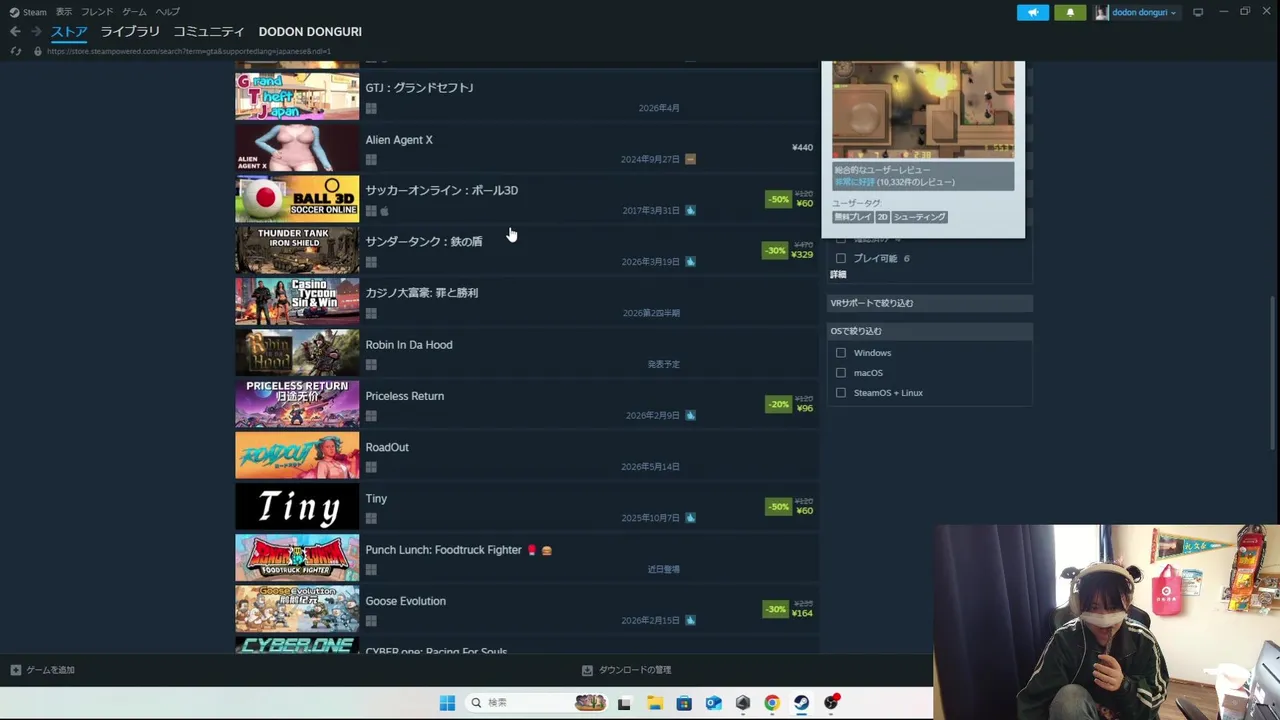Enter Big Picture mode via monitor icon
This screenshot has height=720, width=1280.
[x=1198, y=12]
